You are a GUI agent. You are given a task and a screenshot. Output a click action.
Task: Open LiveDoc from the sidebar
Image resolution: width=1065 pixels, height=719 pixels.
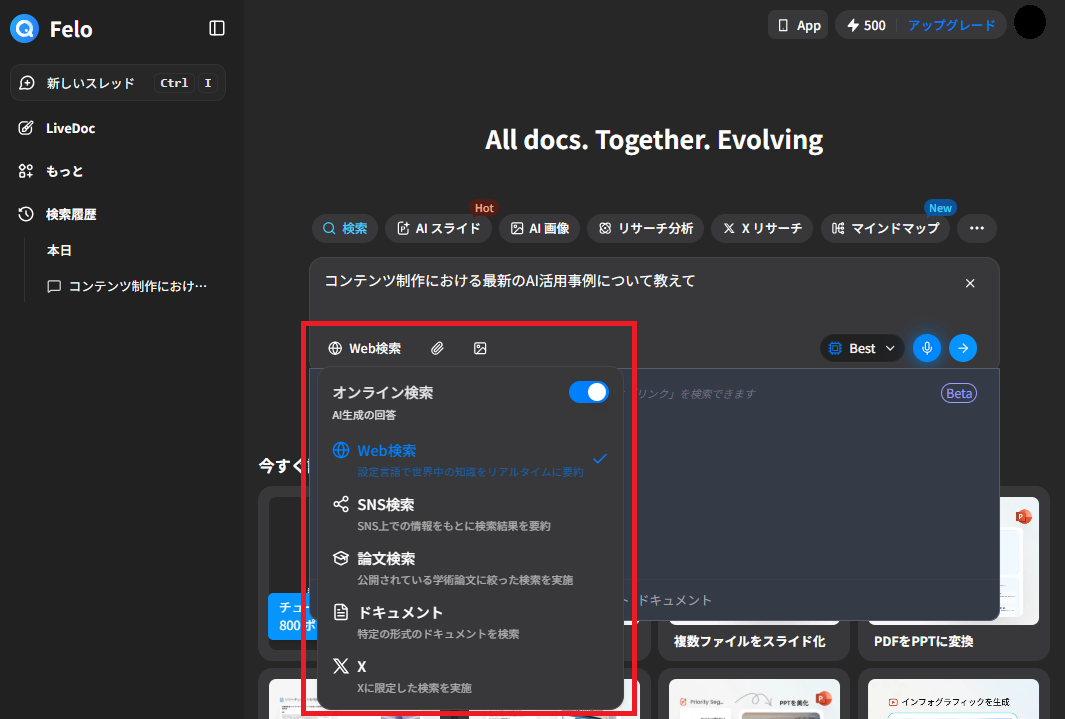pyautogui.click(x=70, y=128)
